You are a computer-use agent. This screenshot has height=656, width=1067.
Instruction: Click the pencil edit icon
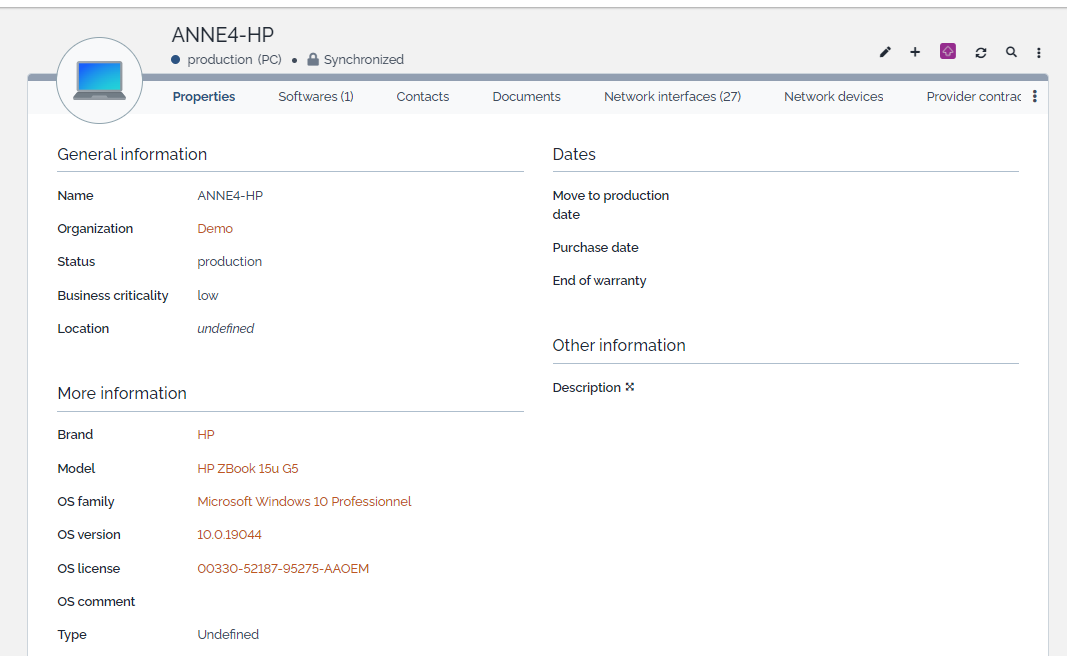click(885, 52)
